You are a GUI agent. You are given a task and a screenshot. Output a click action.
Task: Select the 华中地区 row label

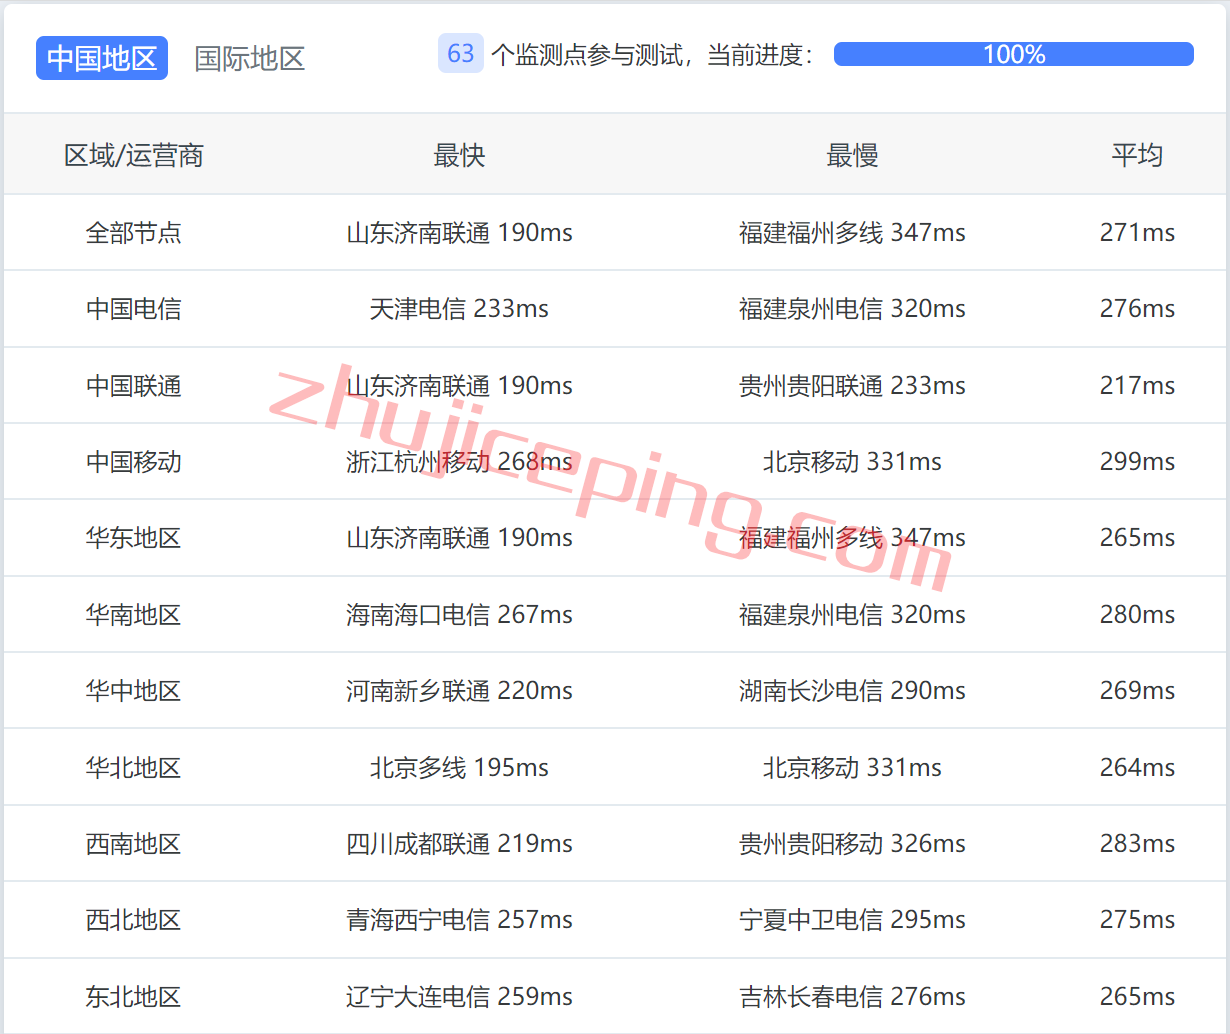tap(134, 691)
